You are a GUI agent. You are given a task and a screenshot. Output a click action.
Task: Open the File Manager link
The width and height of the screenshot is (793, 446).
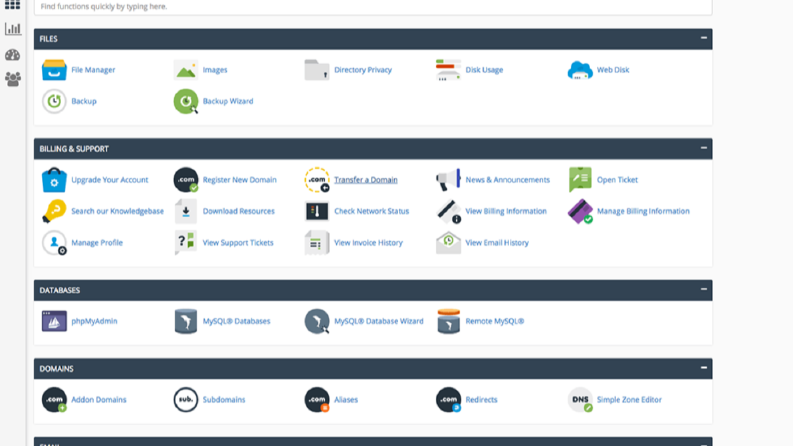coord(93,70)
